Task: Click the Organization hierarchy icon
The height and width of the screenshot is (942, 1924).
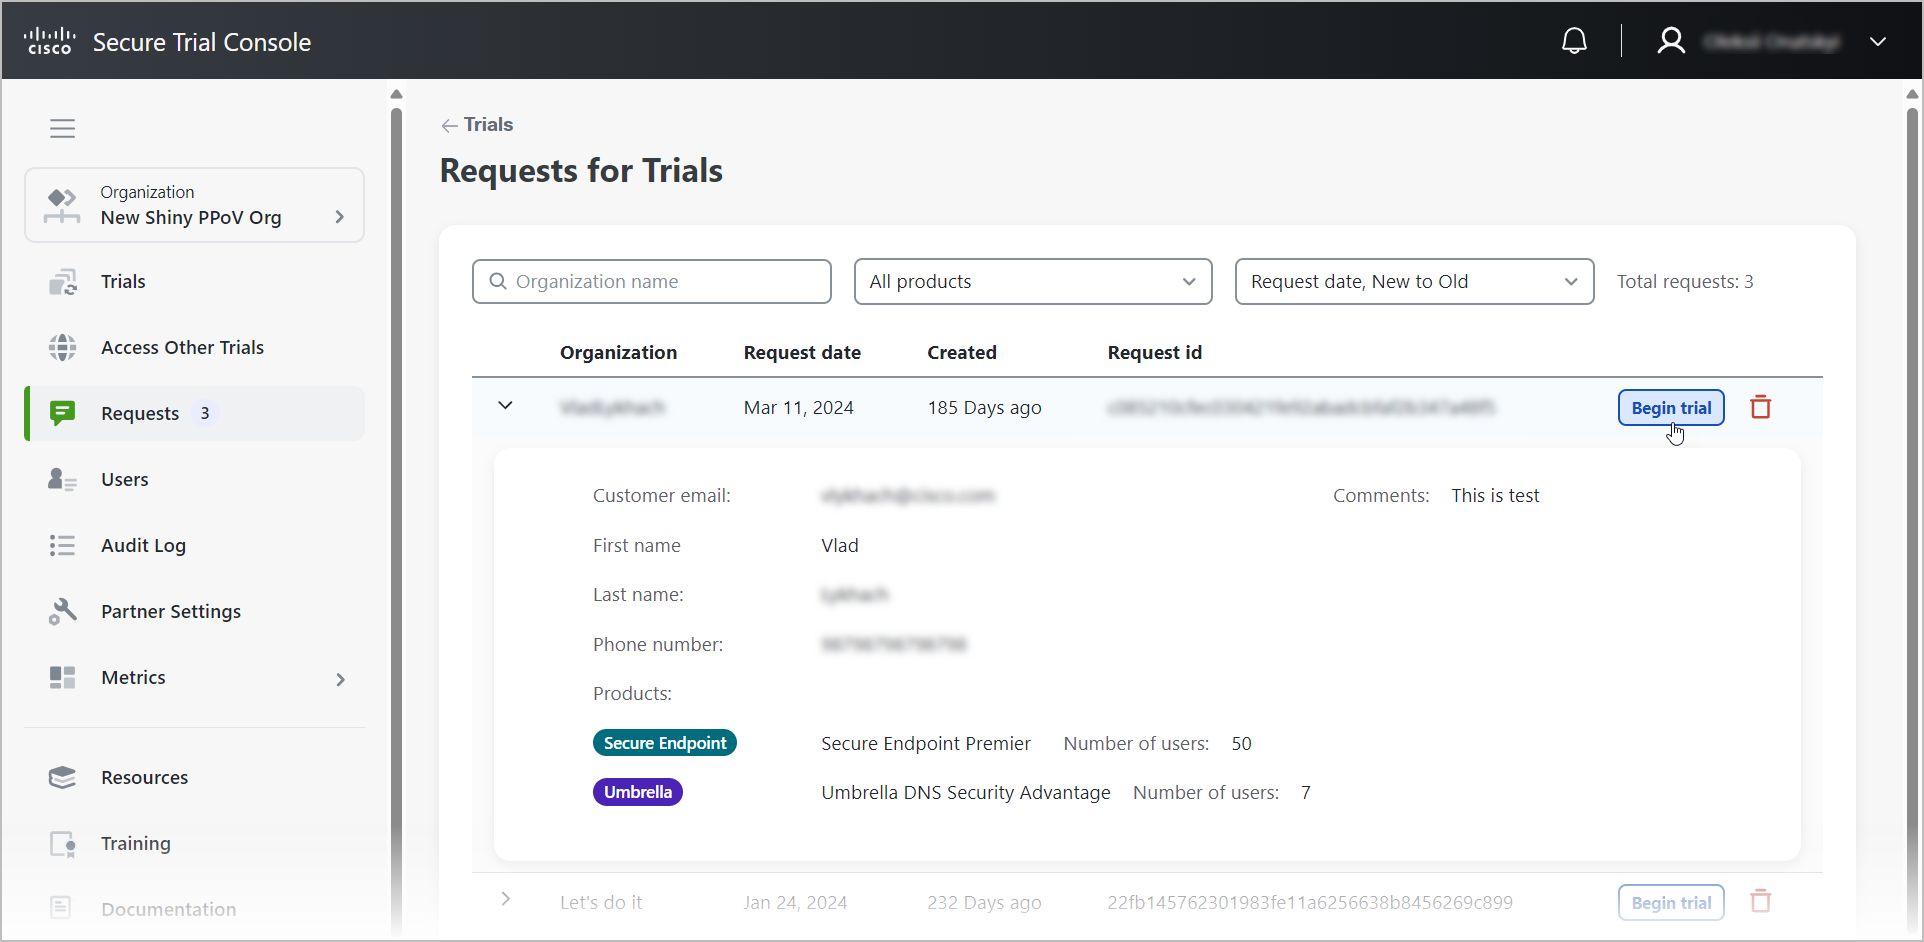Action: 62,205
